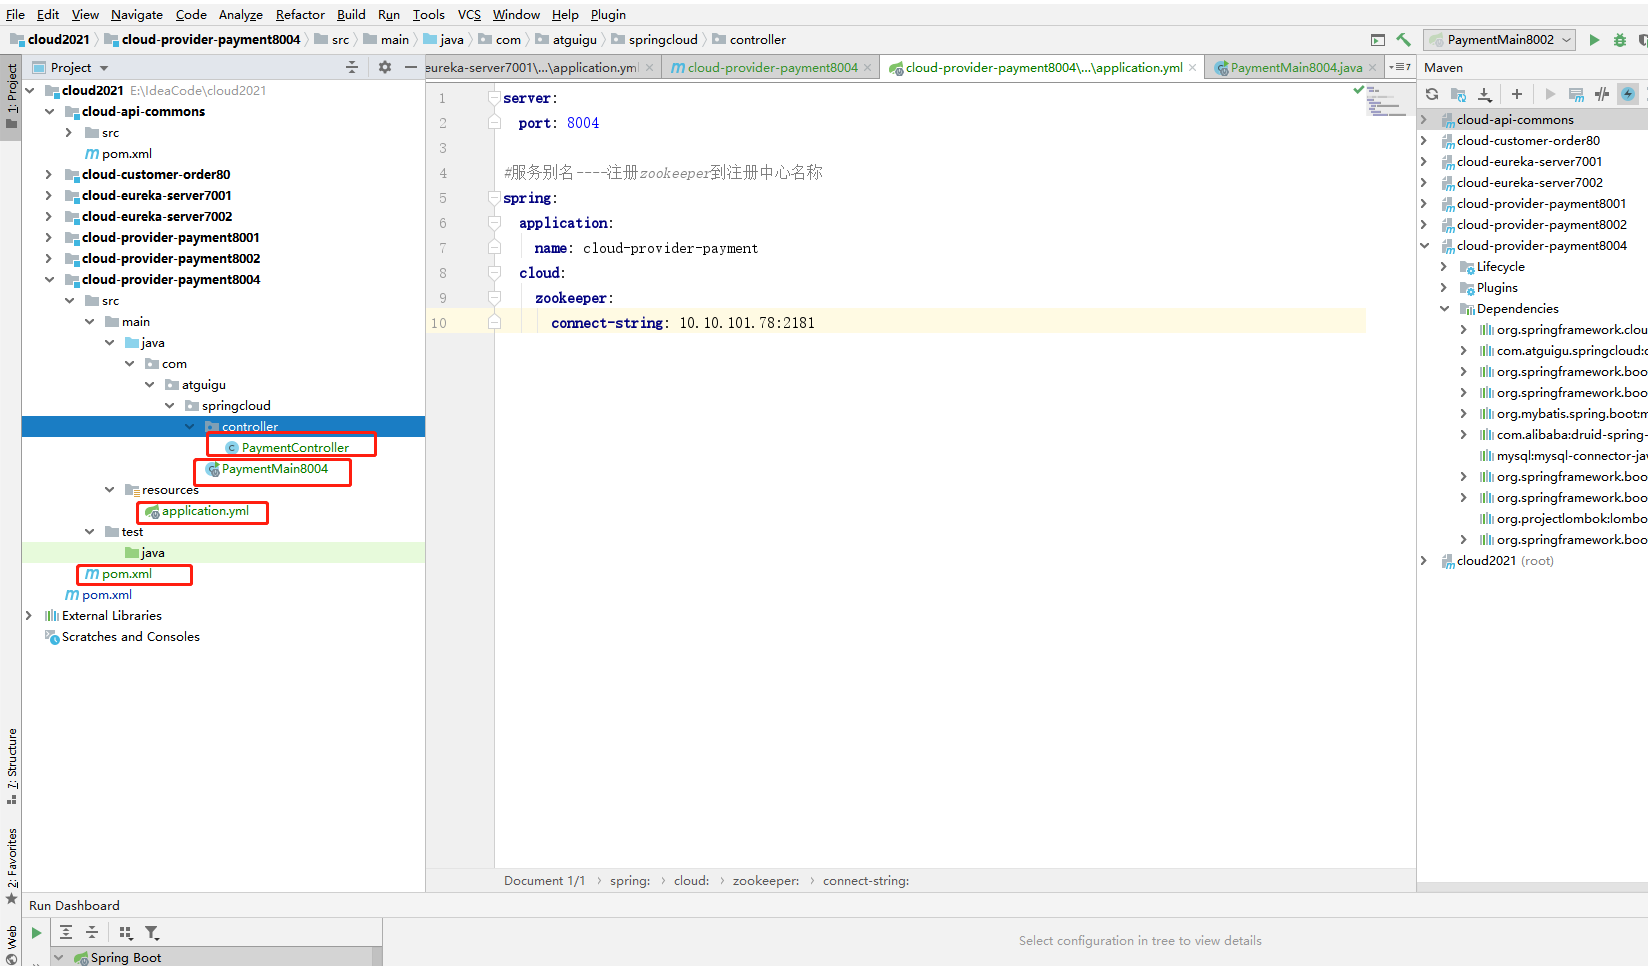The image size is (1648, 966).
Task: Open the Build menu
Action: 351,14
